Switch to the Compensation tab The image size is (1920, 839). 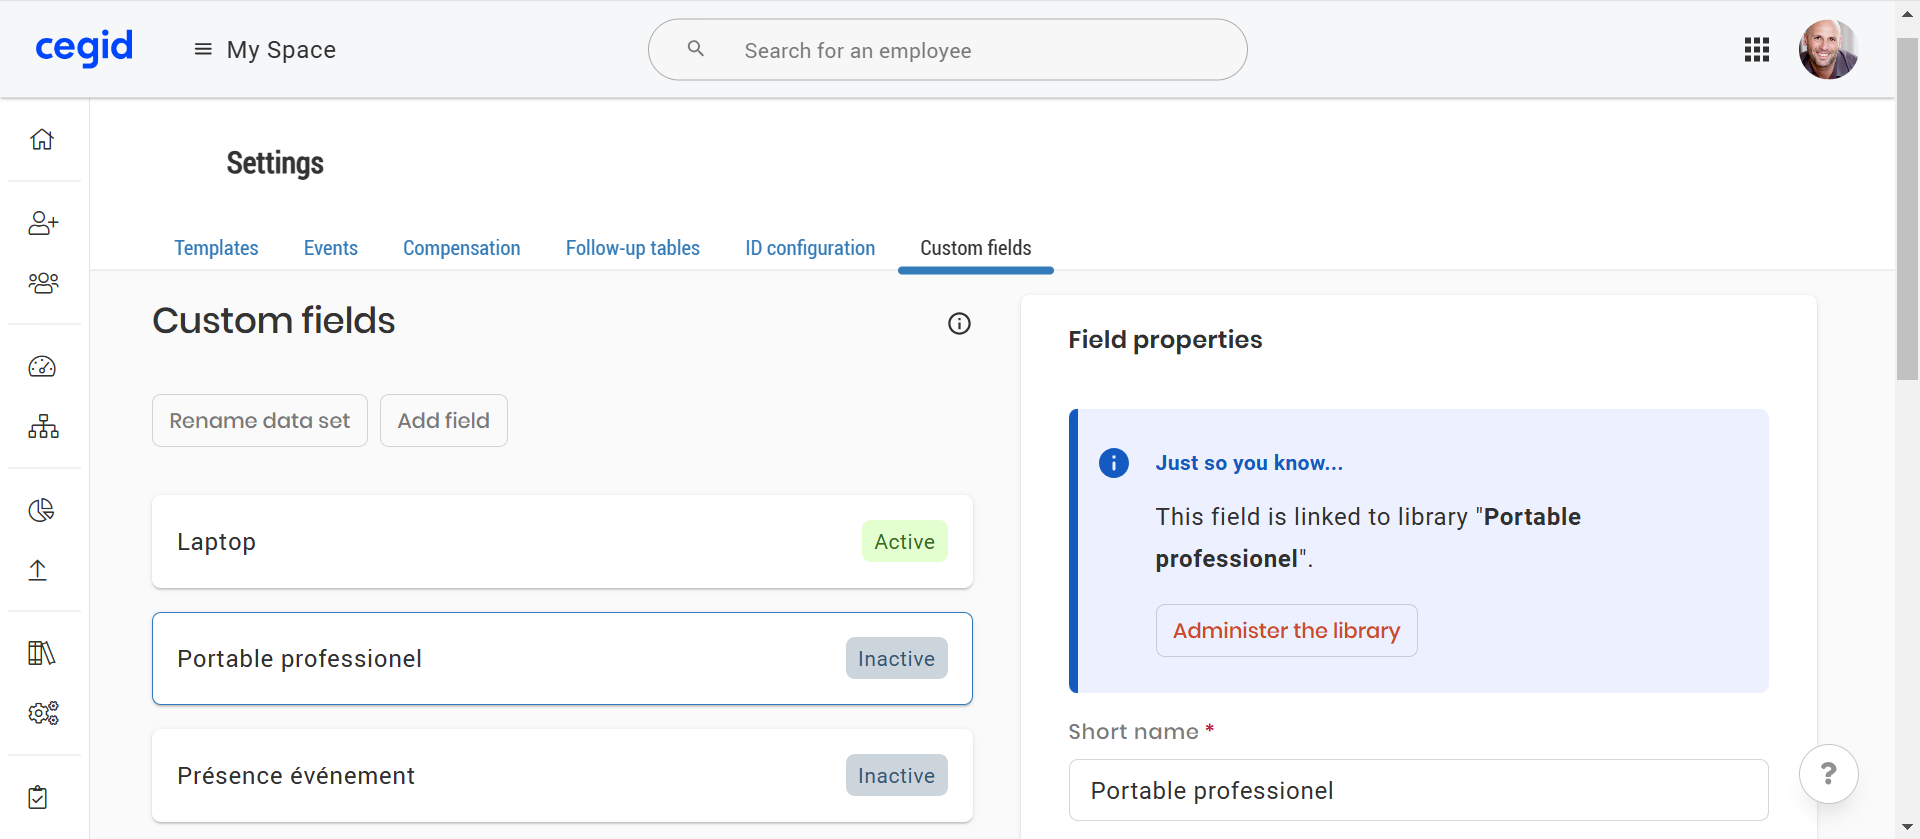(x=461, y=248)
